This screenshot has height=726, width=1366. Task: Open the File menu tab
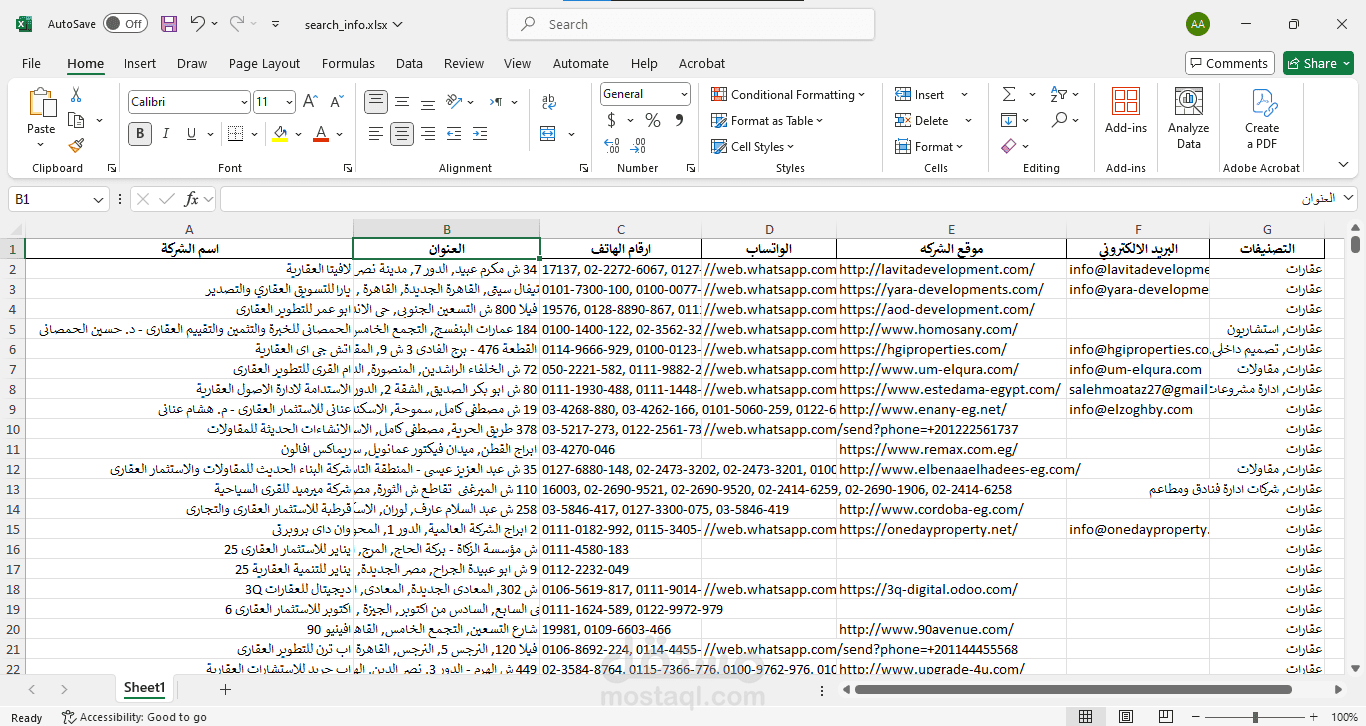click(x=31, y=63)
